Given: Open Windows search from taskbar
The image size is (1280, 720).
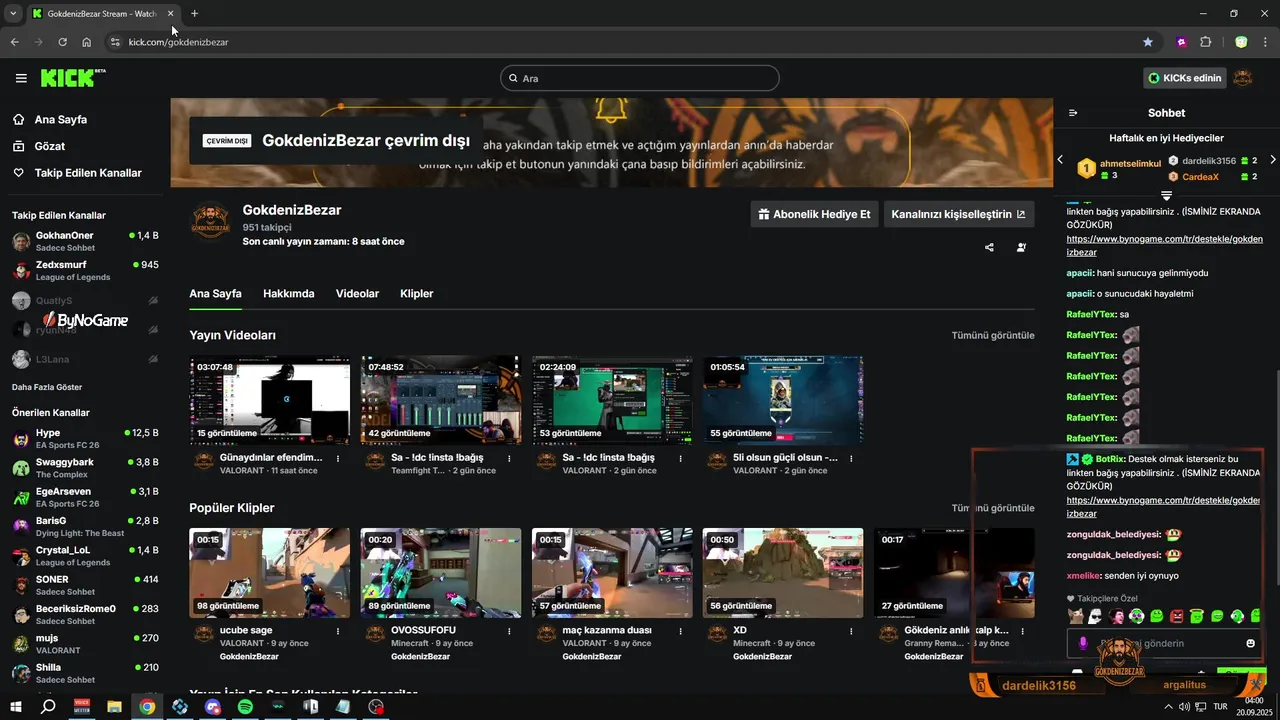Looking at the screenshot, I should 48,706.
